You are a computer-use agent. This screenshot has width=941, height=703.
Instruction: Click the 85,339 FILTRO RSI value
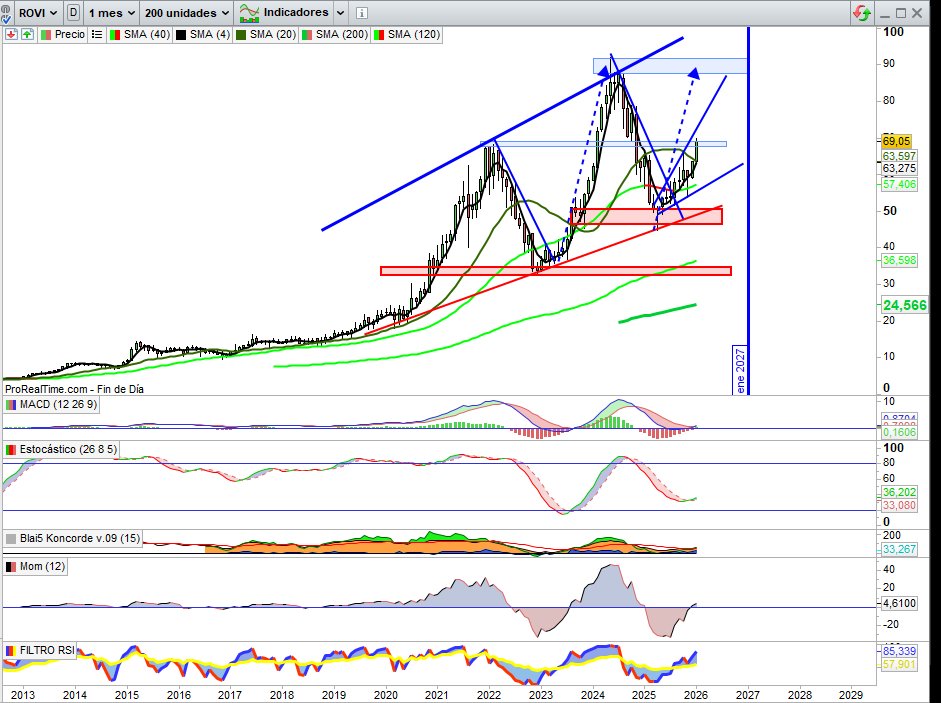(899, 651)
